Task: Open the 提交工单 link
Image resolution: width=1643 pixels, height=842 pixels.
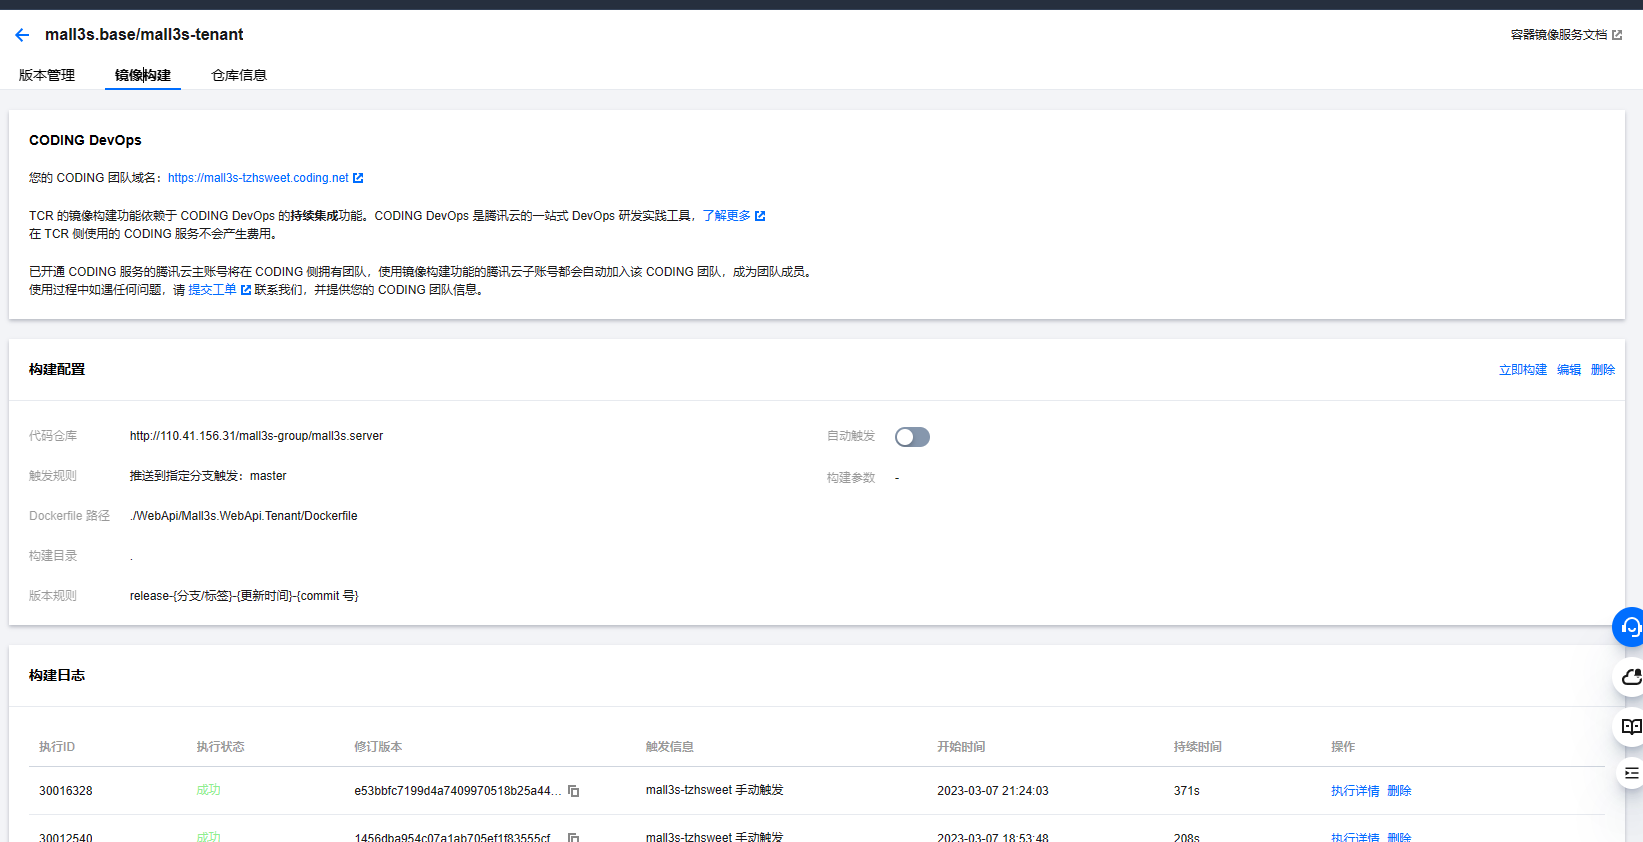Action: coord(212,290)
